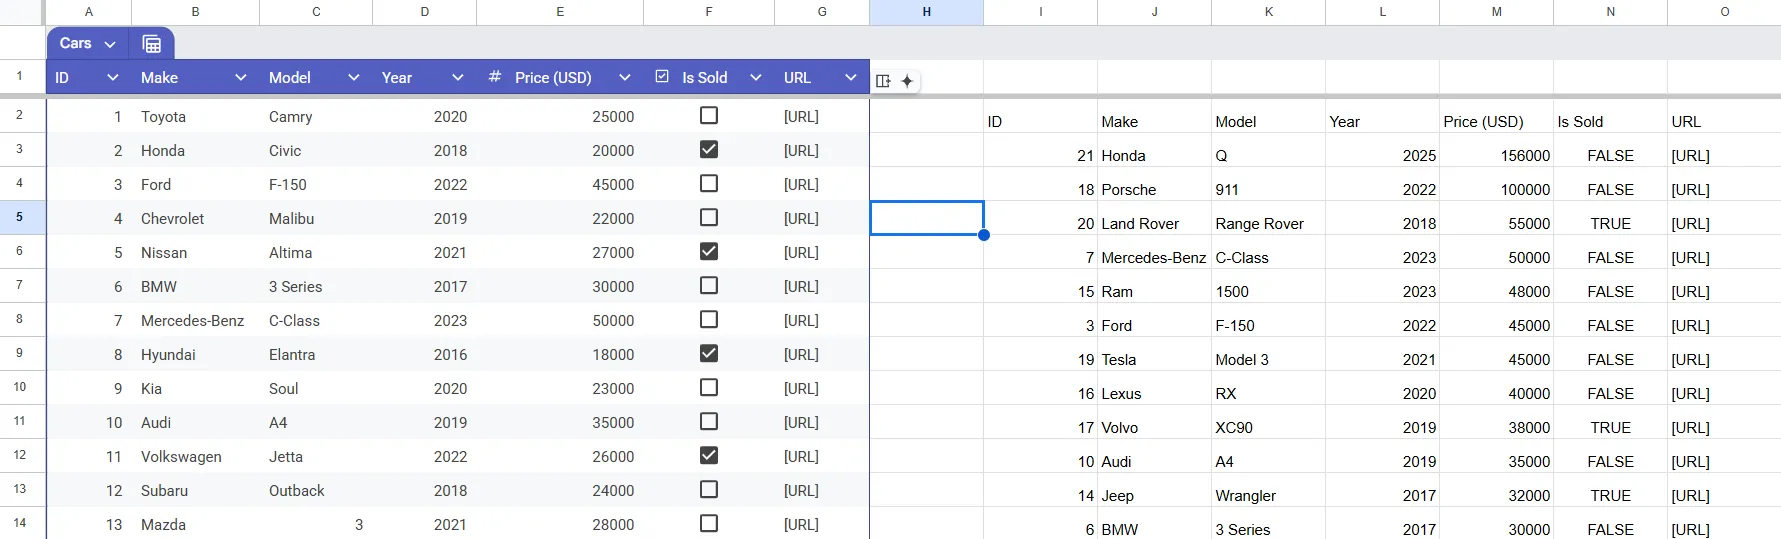Open the table view icon next to Cars
The width and height of the screenshot is (1781, 539).
tap(152, 44)
